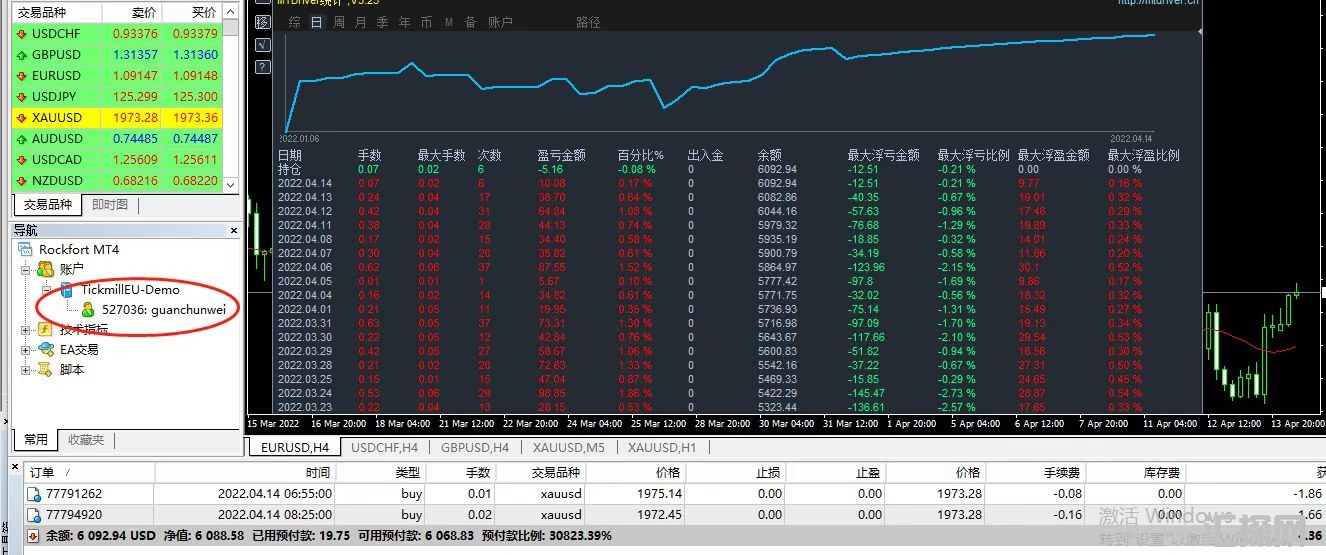Image resolution: width=1326 pixels, height=555 pixels.
Task: Click the TickmillEU-Demo server icon
Action: tap(67, 289)
